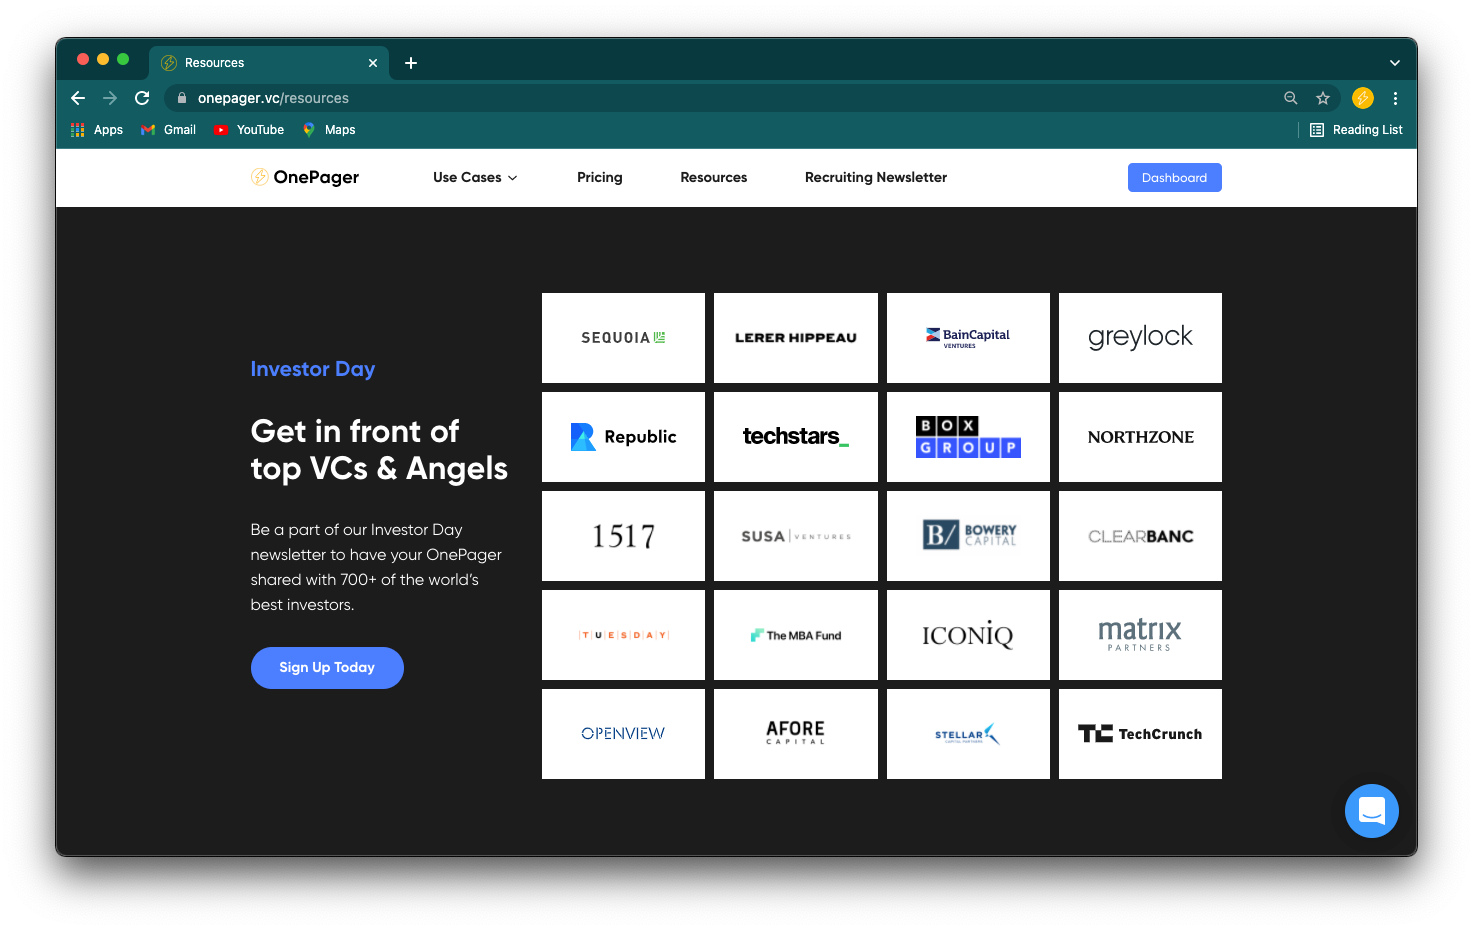Open the Apps bookmark shortcut
Image resolution: width=1473 pixels, height=930 pixels.
tap(97, 130)
